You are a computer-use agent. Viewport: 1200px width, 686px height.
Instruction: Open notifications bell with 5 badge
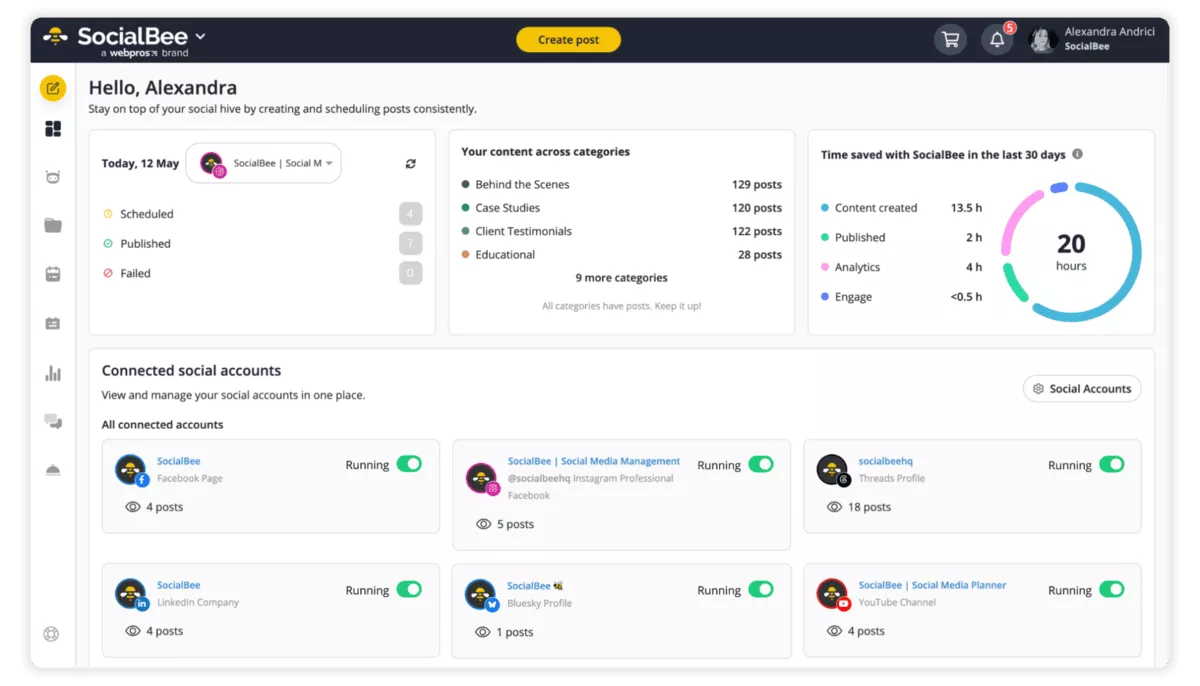(996, 40)
